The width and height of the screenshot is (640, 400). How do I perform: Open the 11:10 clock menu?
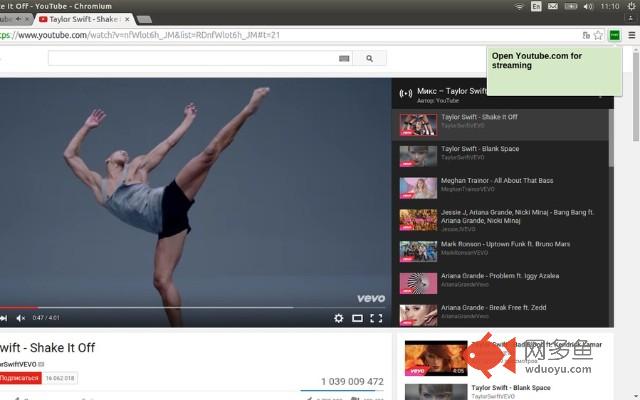click(610, 6)
